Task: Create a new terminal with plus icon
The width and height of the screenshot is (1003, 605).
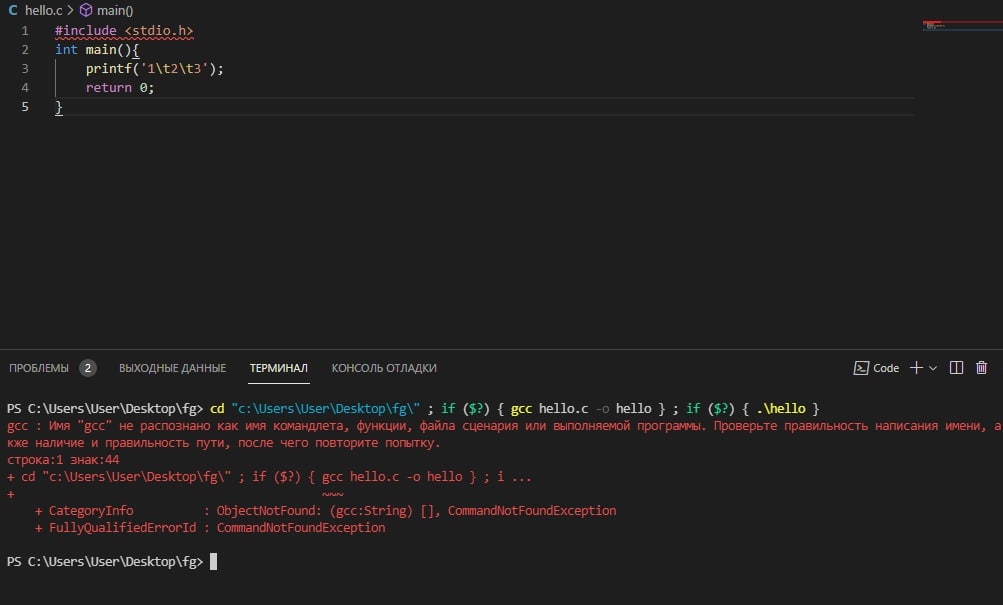Action: pos(916,368)
